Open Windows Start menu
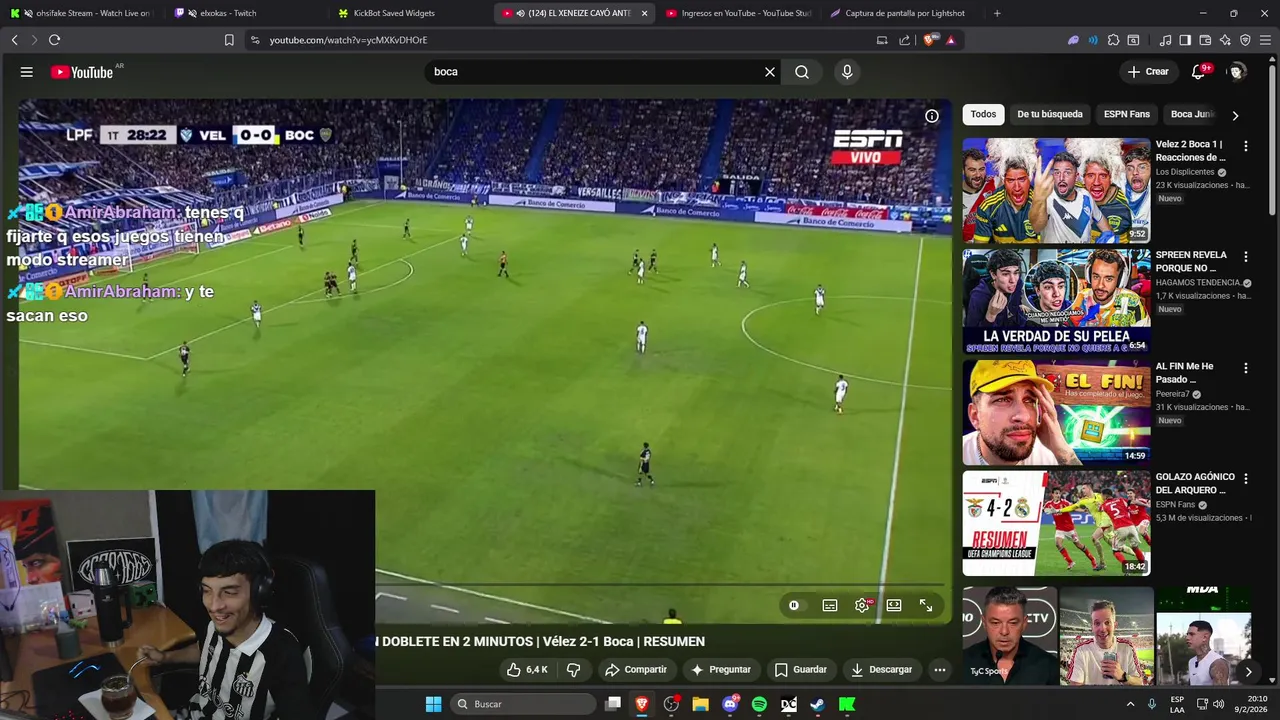 pos(433,704)
